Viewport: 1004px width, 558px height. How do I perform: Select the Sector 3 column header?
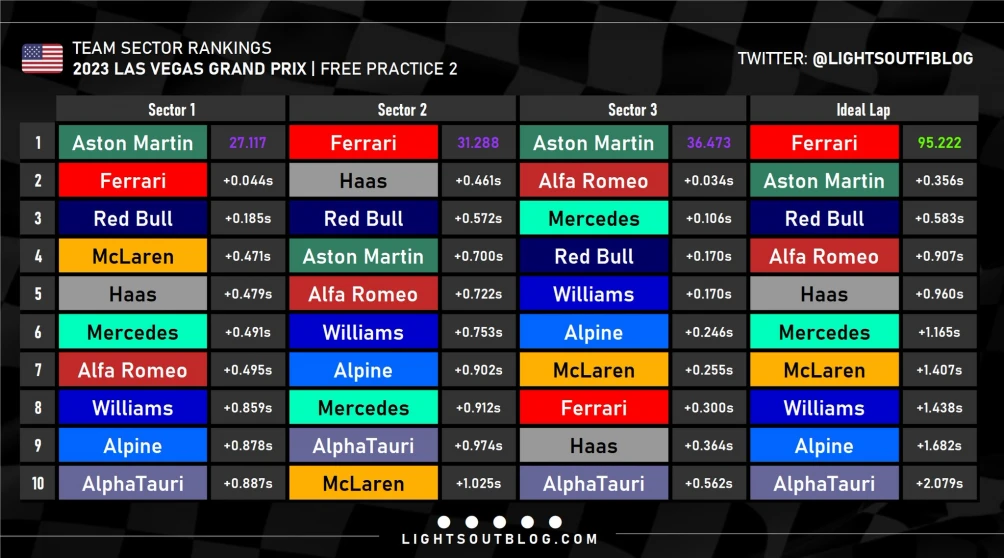(x=632, y=110)
